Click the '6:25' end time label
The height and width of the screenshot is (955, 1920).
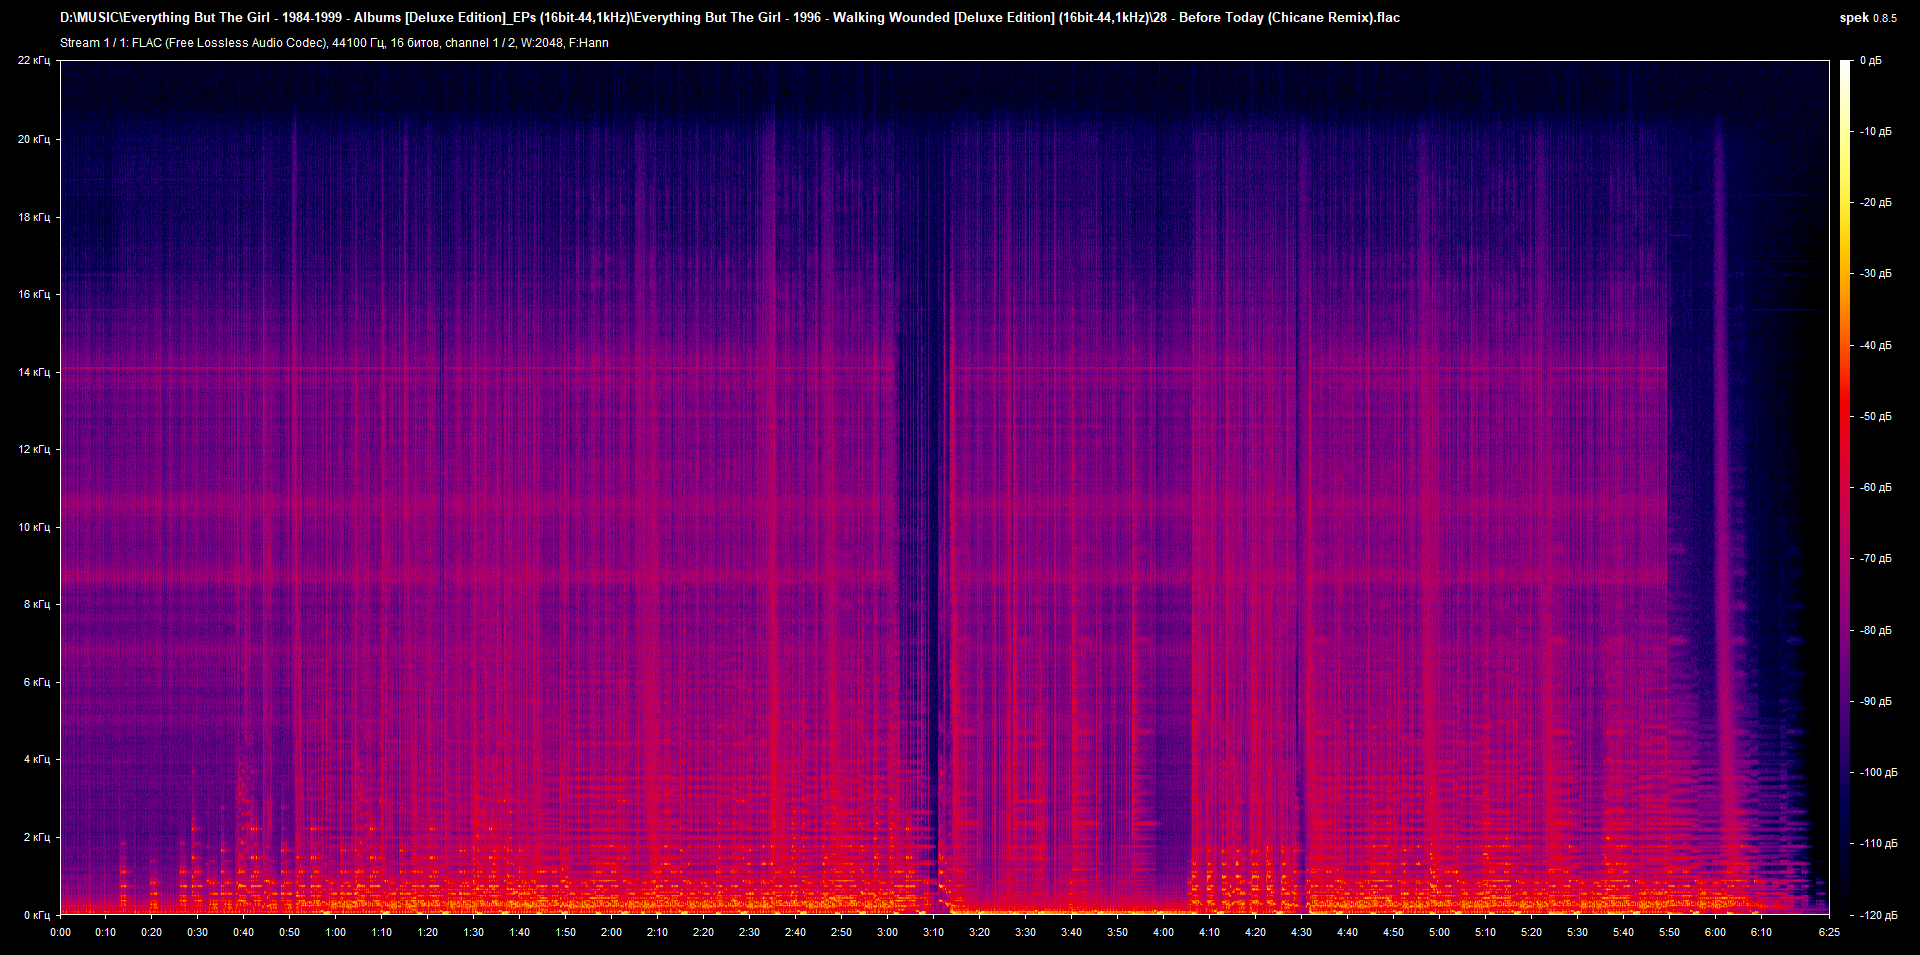(x=1829, y=932)
